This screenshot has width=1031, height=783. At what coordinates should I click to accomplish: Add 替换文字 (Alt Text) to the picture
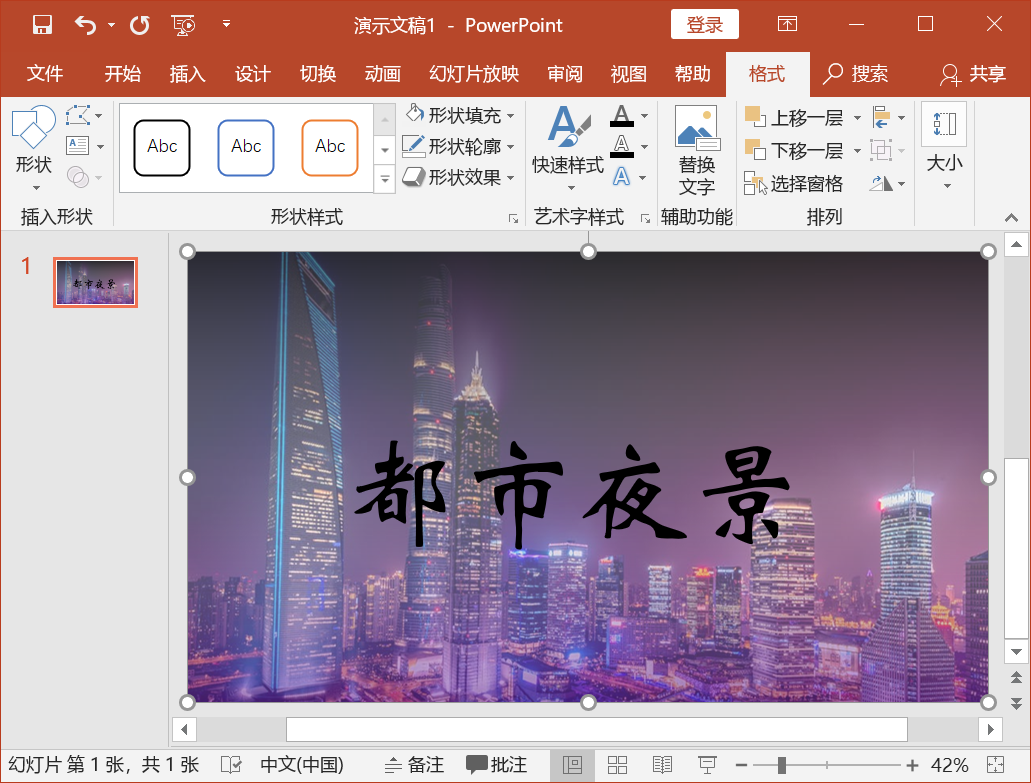(x=696, y=152)
